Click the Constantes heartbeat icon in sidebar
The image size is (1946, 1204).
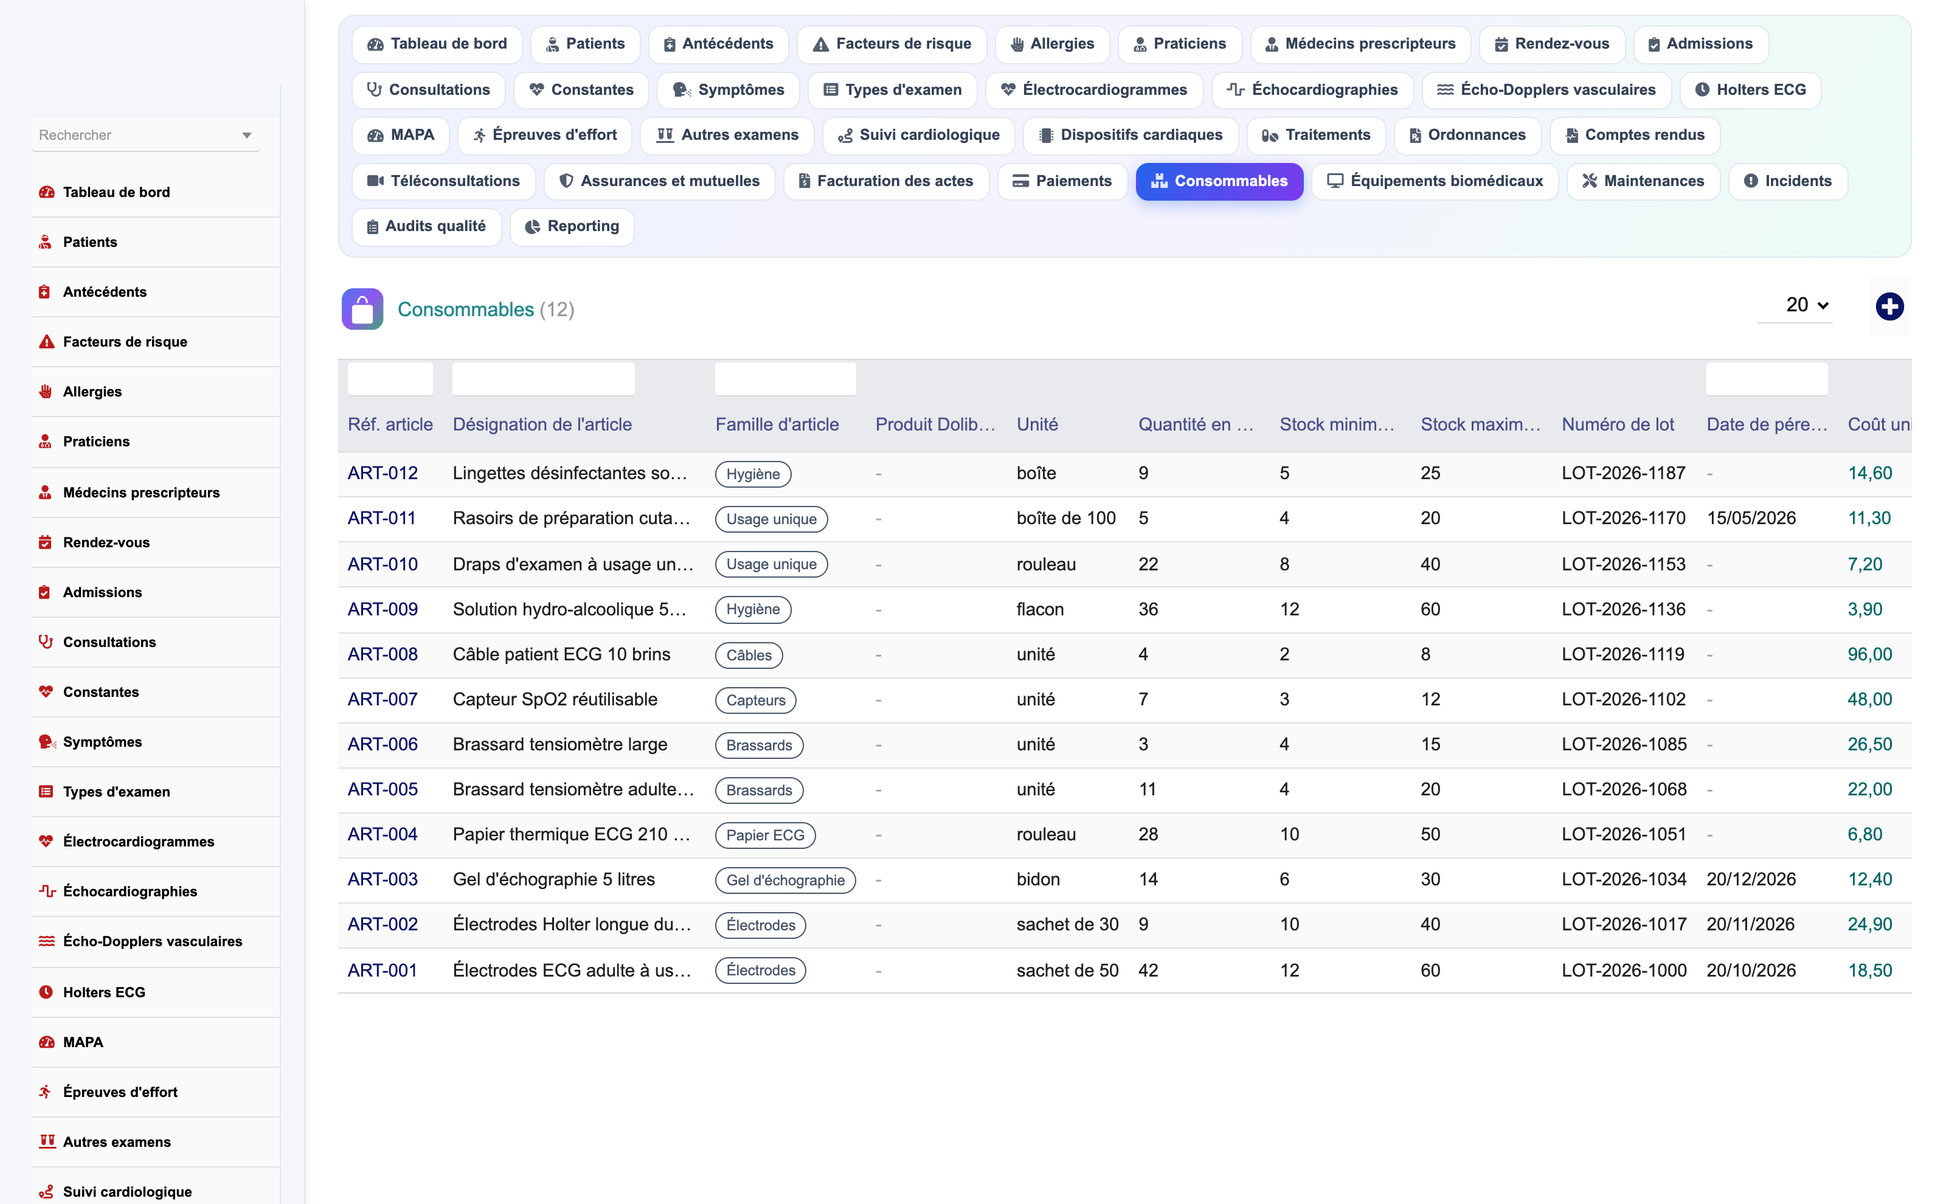(46, 692)
